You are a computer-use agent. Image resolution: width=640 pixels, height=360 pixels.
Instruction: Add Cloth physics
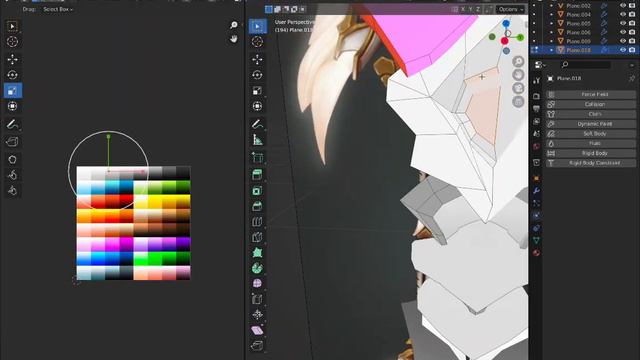(591, 114)
